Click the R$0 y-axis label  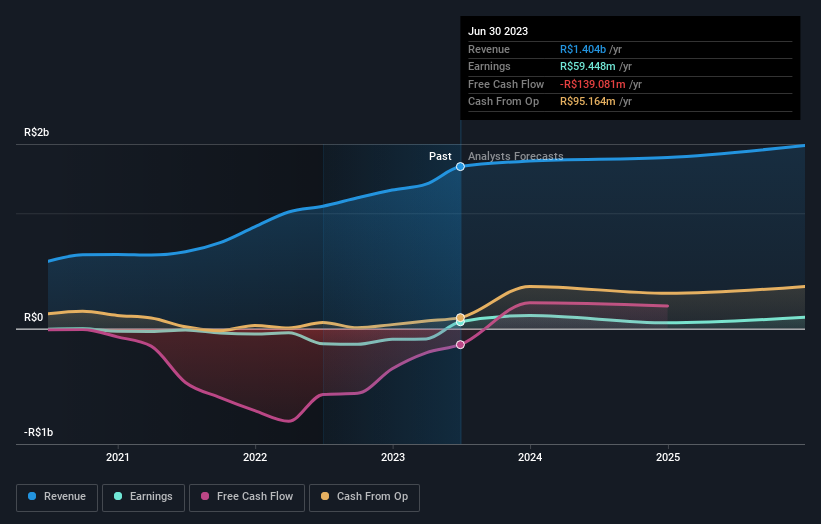(34, 317)
